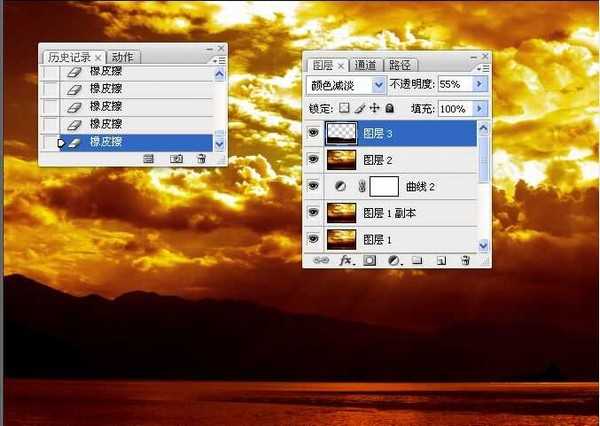600x426 pixels.
Task: Select the 曲线 2 layer mask thumbnail
Action: 385,186
